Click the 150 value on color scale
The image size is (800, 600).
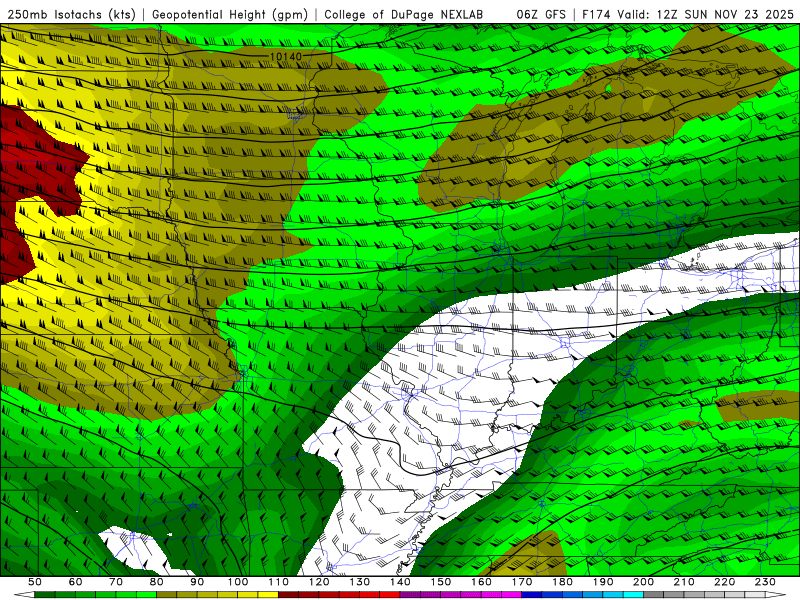coord(441,582)
